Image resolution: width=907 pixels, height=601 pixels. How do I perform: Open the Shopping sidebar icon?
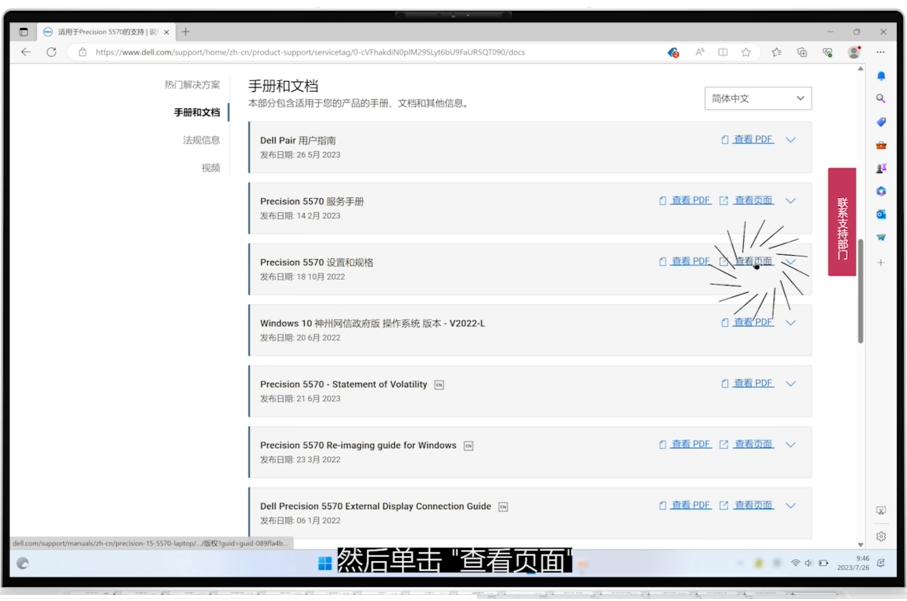coord(881,122)
